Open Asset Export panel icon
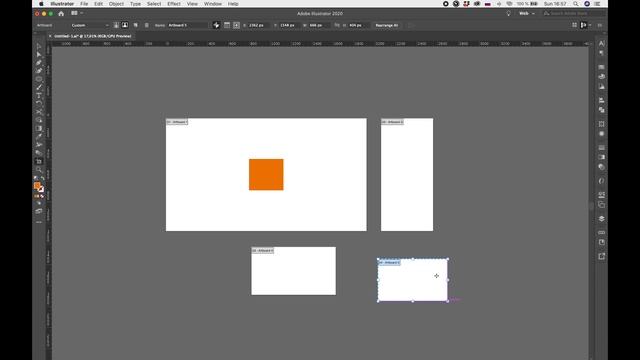This screenshot has width=640, height=360. pyautogui.click(x=602, y=256)
